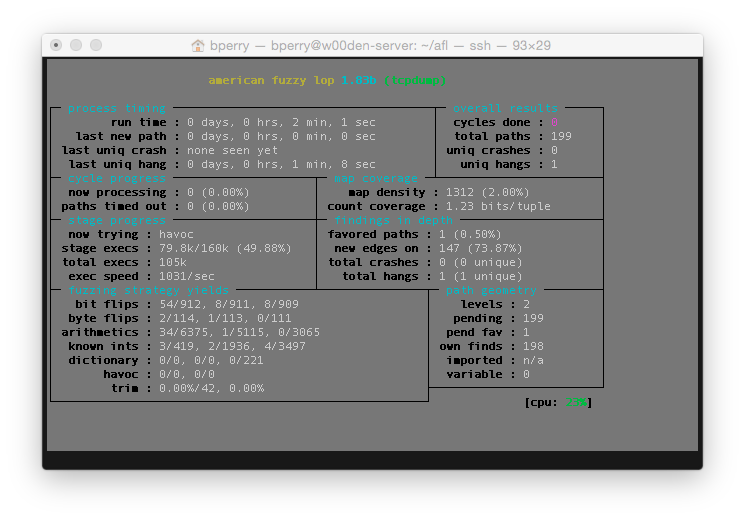Click the run time value '2 min, 1 sec'
745x520 pixels.
pyautogui.click(x=334, y=122)
